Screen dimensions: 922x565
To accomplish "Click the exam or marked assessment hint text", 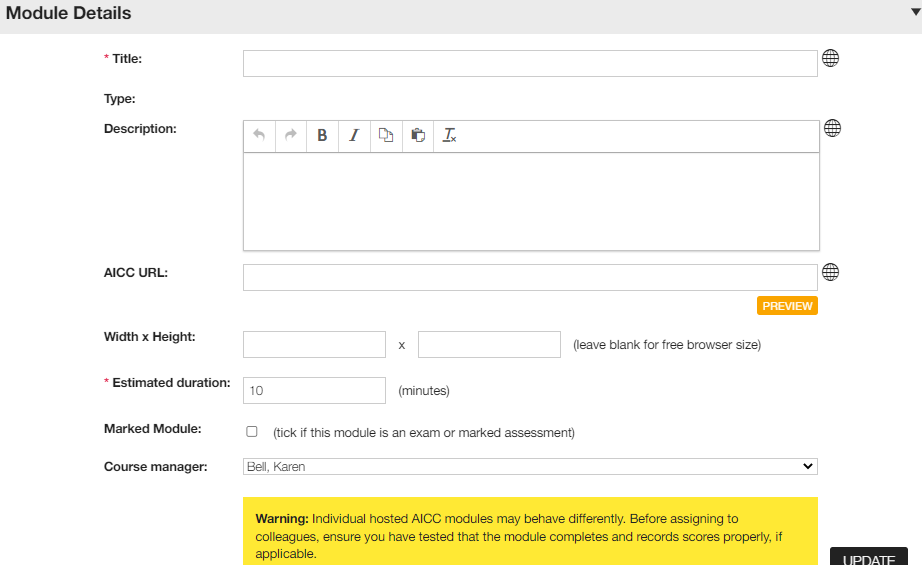I will (424, 433).
